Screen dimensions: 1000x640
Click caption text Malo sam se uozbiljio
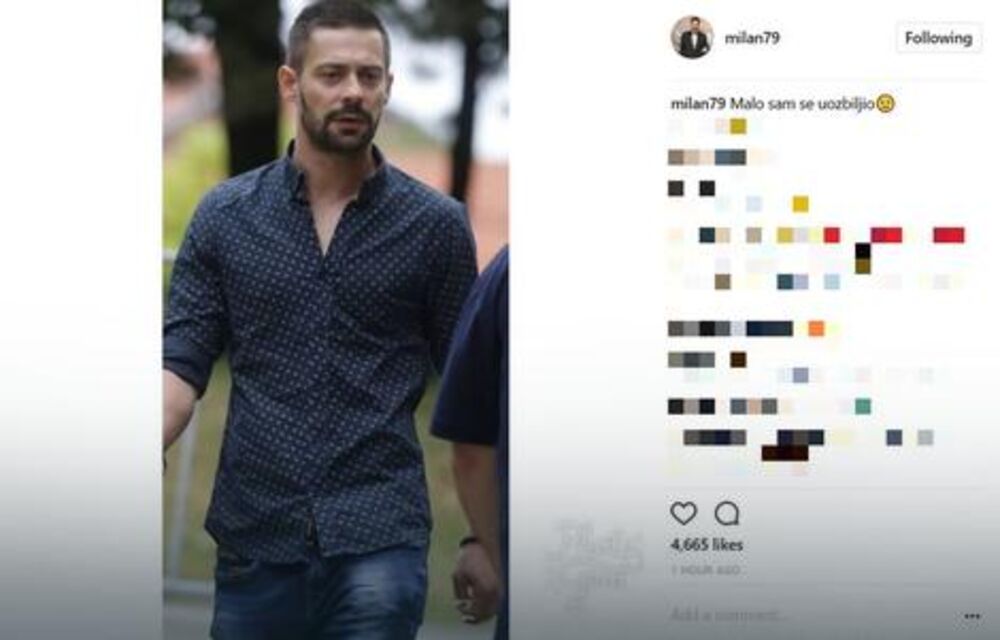802,103
